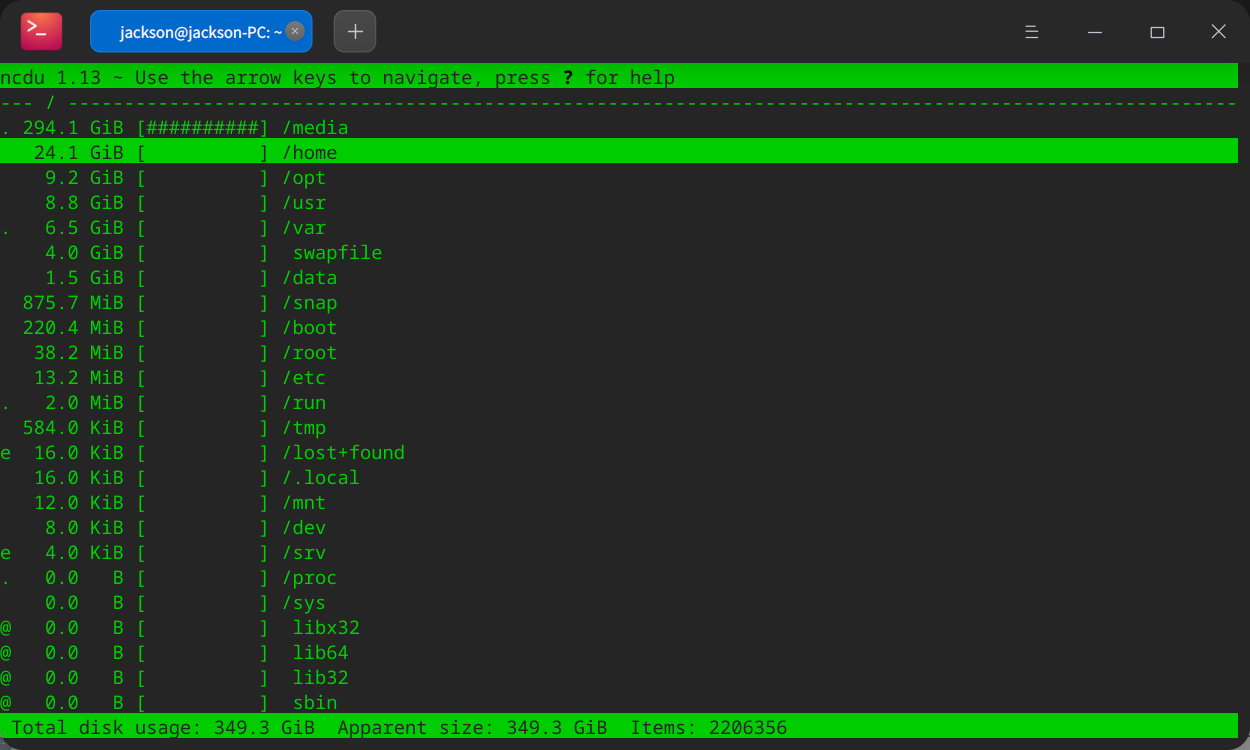Select the /proc directory entry
The image size is (1250, 750).
[310, 578]
